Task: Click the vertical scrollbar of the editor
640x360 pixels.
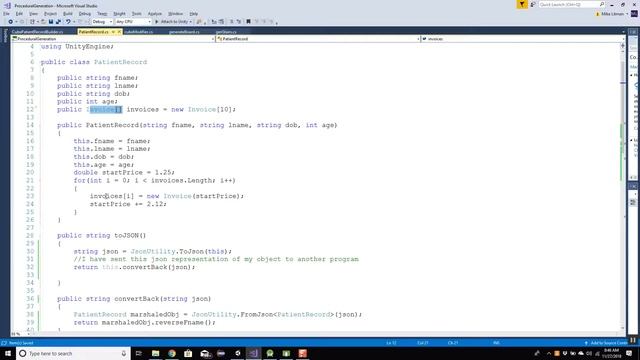Action: (x=623, y=188)
